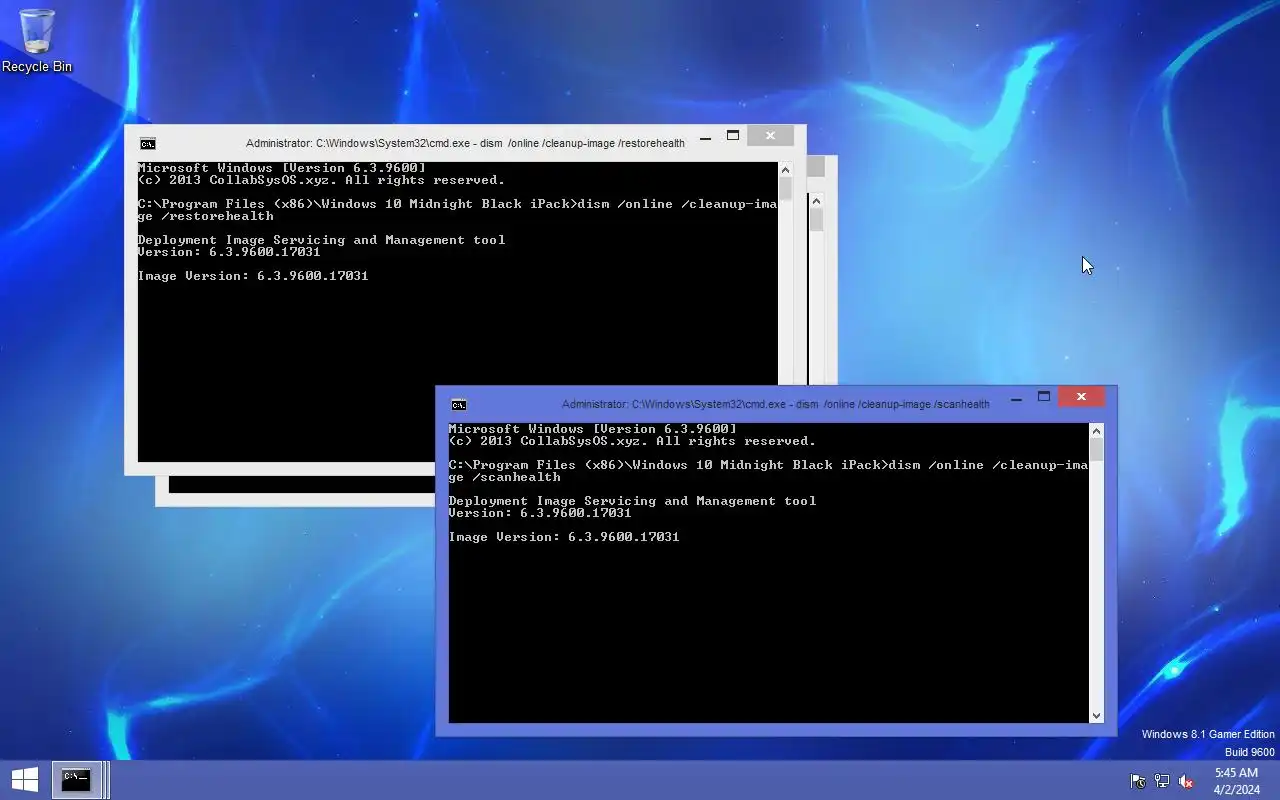
Task: Open the Recycle Bin desktop icon
Action: point(37,40)
